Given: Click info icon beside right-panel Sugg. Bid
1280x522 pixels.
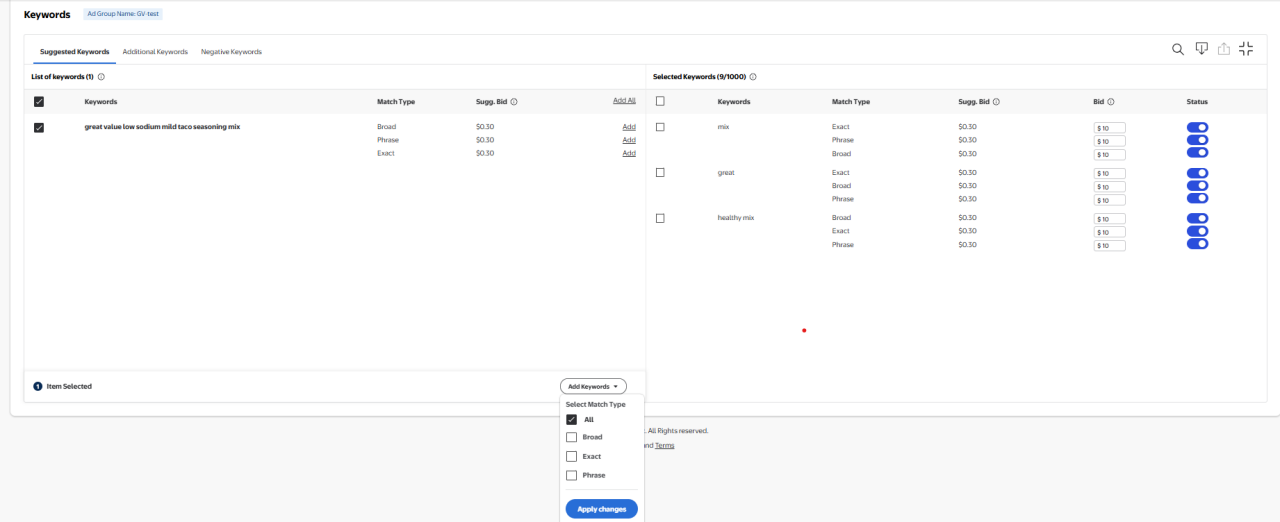Looking at the screenshot, I should click(997, 102).
